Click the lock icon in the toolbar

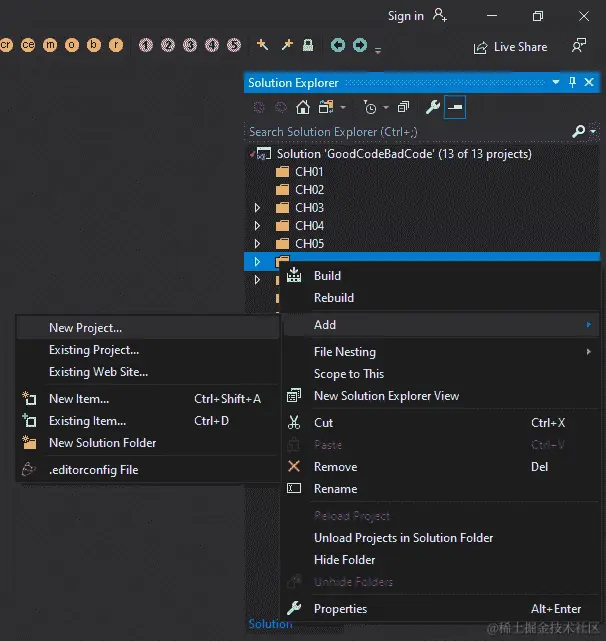(x=308, y=45)
